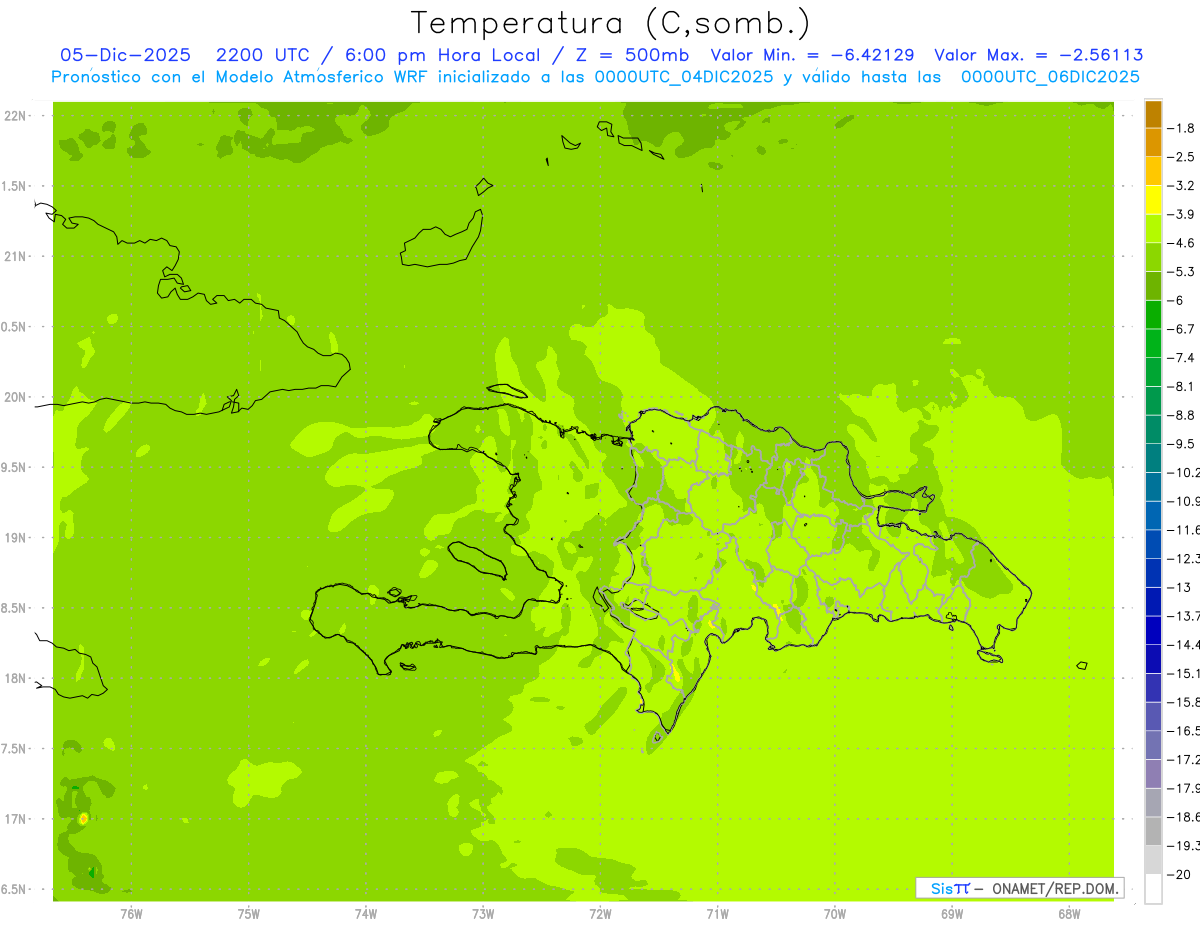The width and height of the screenshot is (1200, 927).
Task: Click the '-14.4' colorbar label
Action: [1183, 645]
